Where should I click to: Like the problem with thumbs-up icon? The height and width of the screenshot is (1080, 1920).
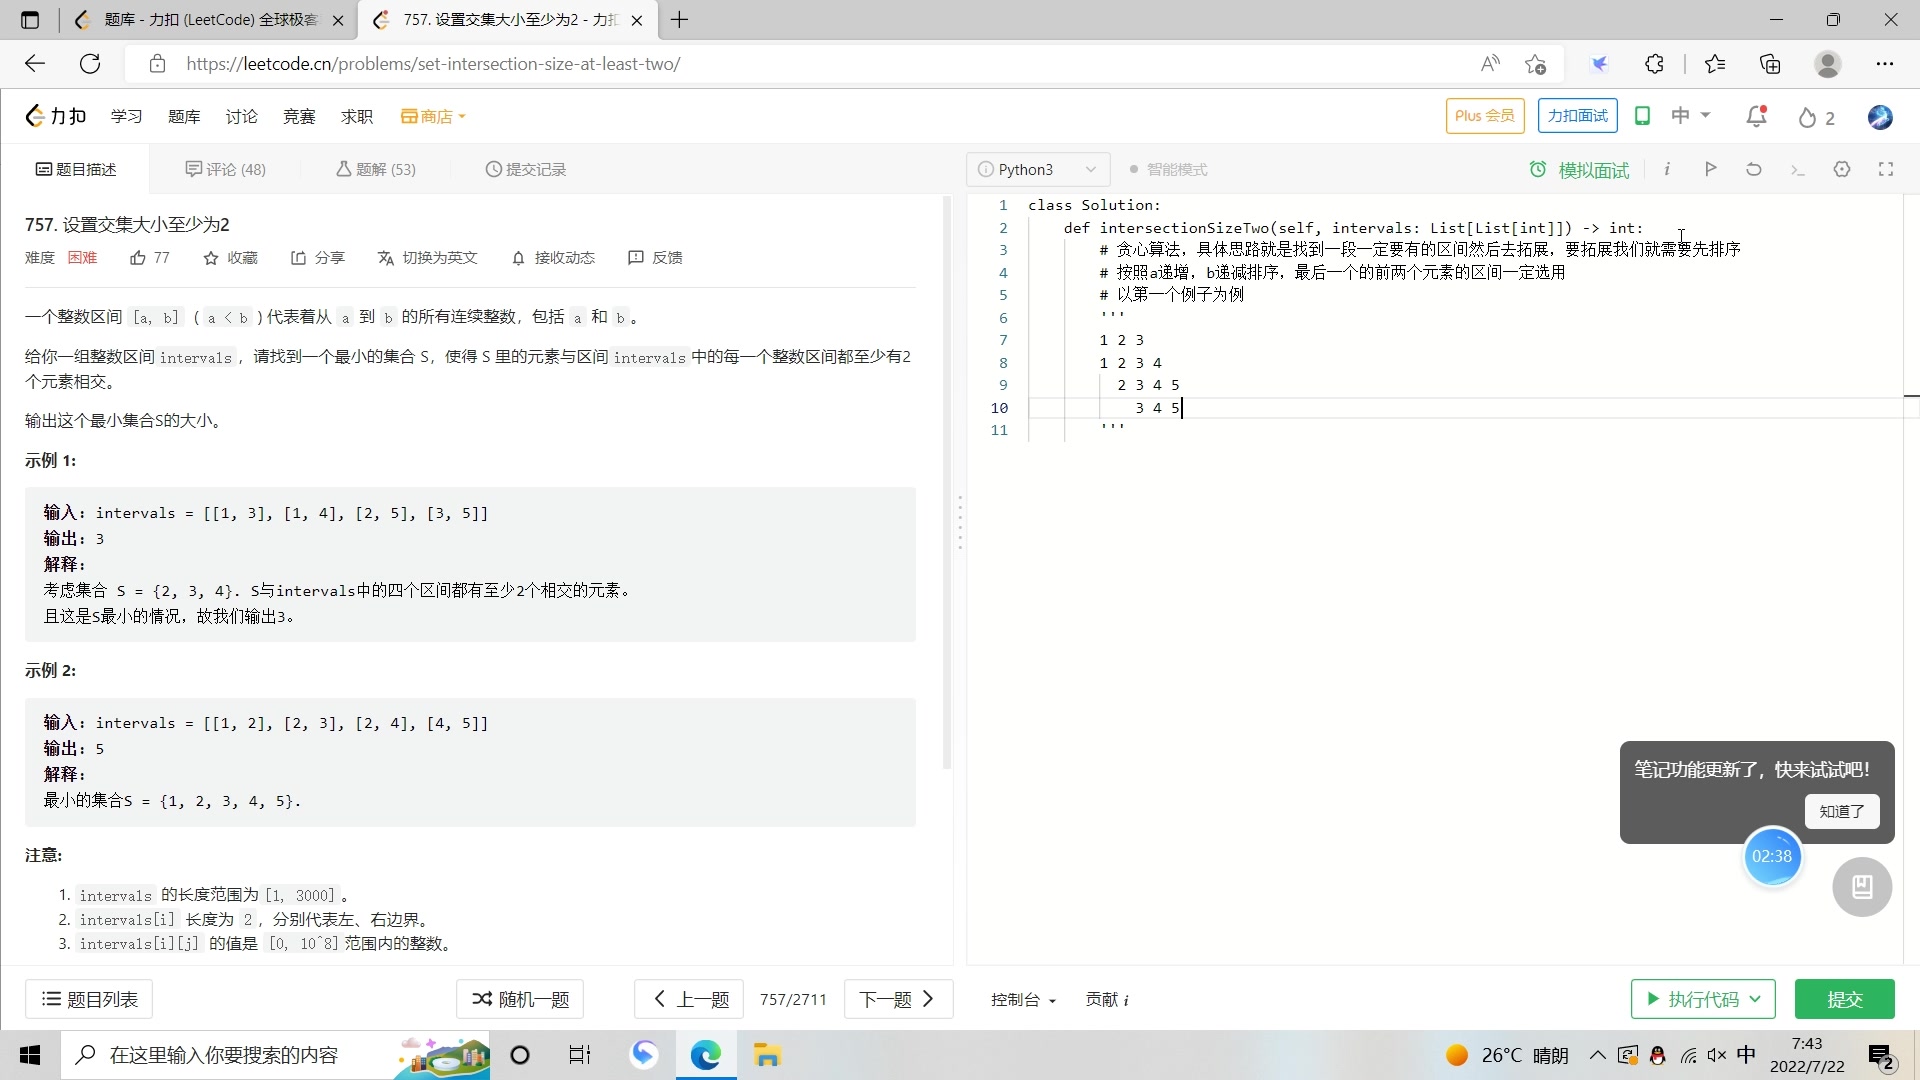pos(138,258)
